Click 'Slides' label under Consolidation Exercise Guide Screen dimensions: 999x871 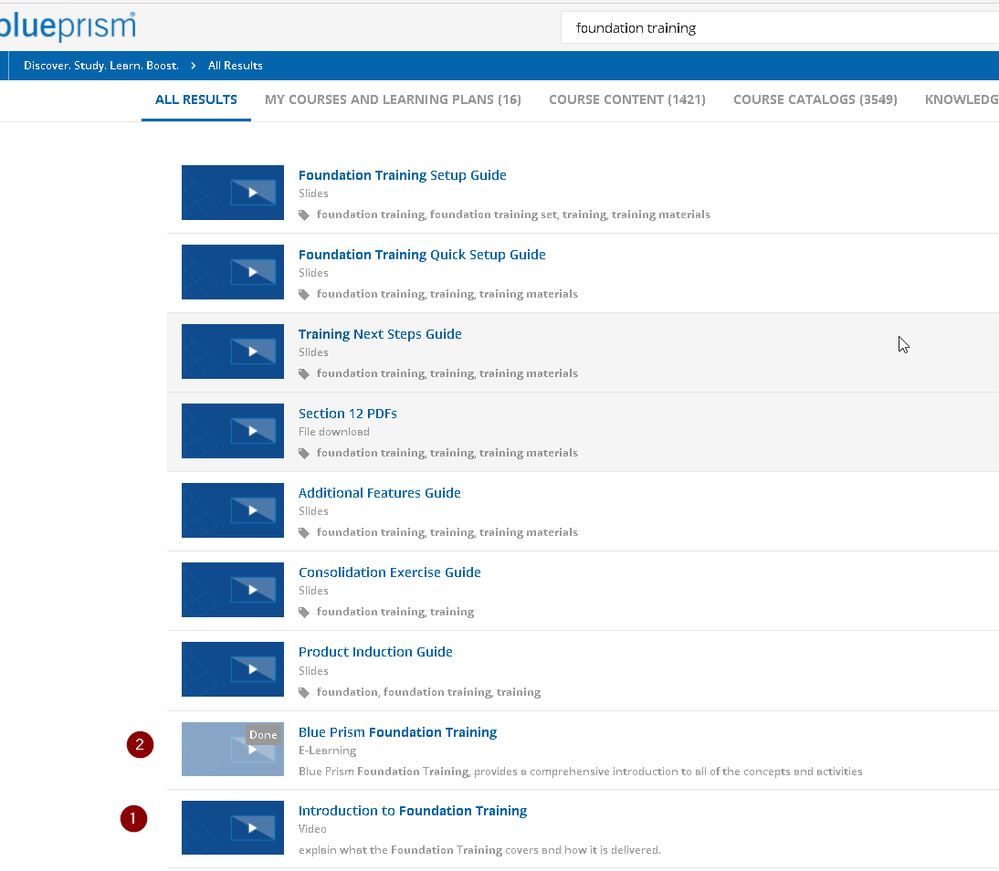click(x=313, y=591)
